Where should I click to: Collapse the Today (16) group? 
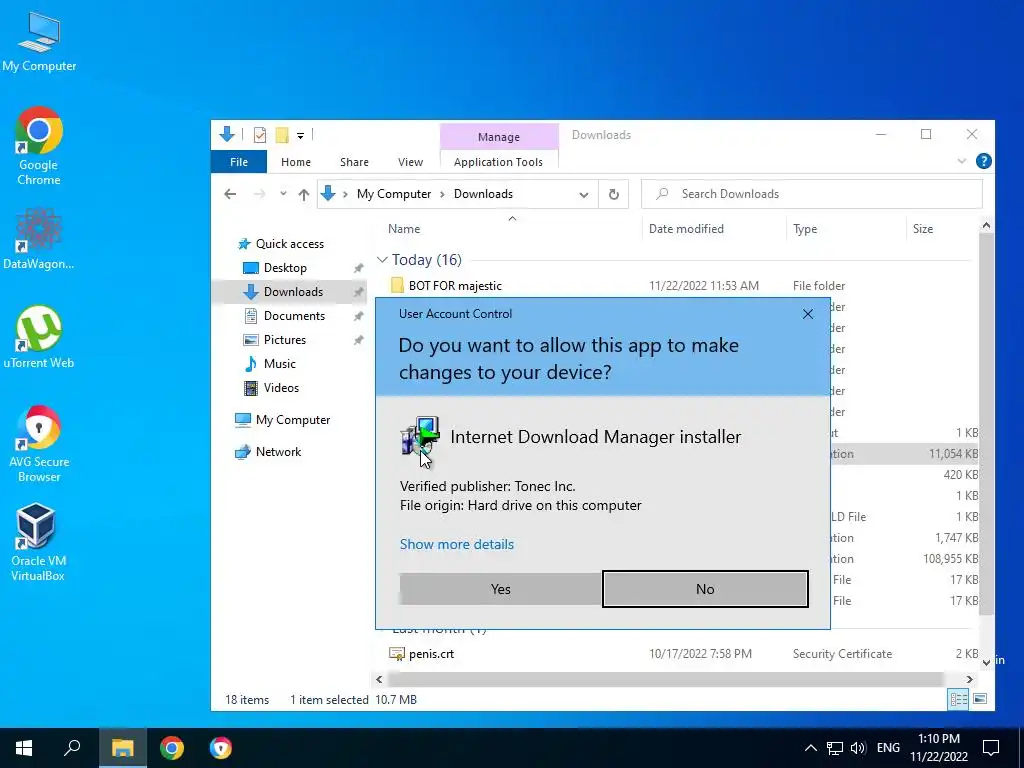click(x=382, y=260)
